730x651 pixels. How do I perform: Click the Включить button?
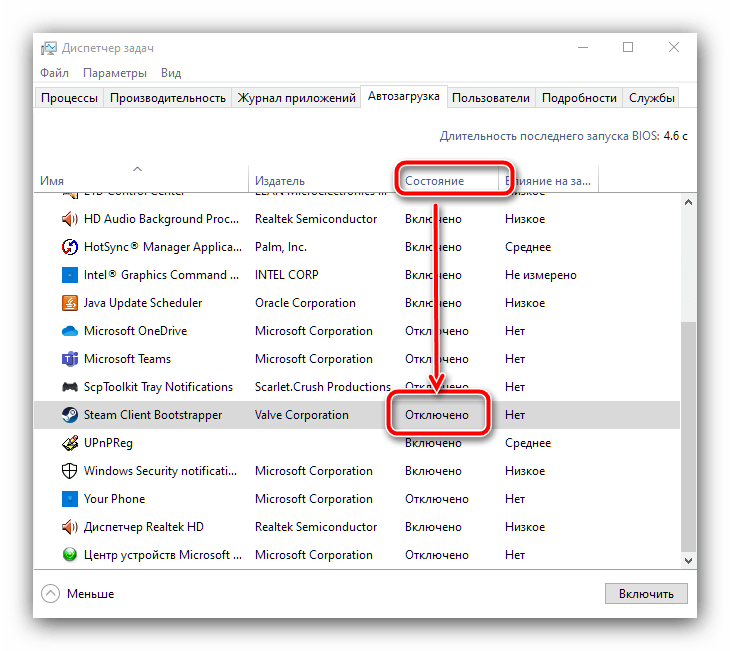646,594
